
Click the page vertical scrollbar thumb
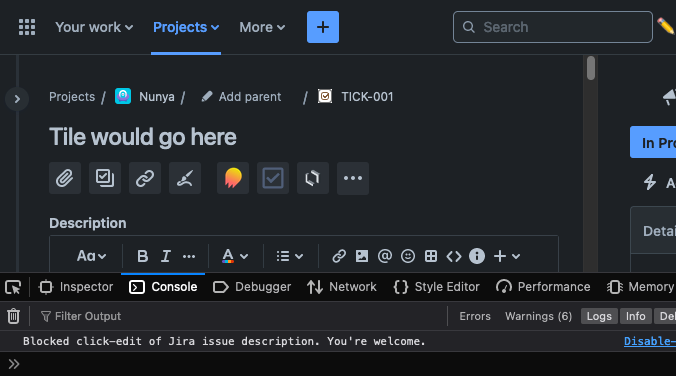point(591,68)
